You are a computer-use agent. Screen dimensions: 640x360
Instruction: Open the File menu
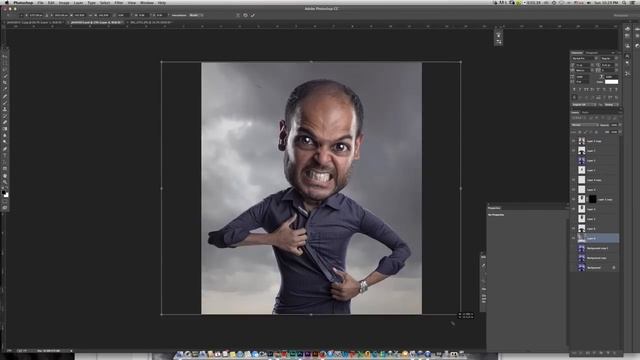click(40, 2)
